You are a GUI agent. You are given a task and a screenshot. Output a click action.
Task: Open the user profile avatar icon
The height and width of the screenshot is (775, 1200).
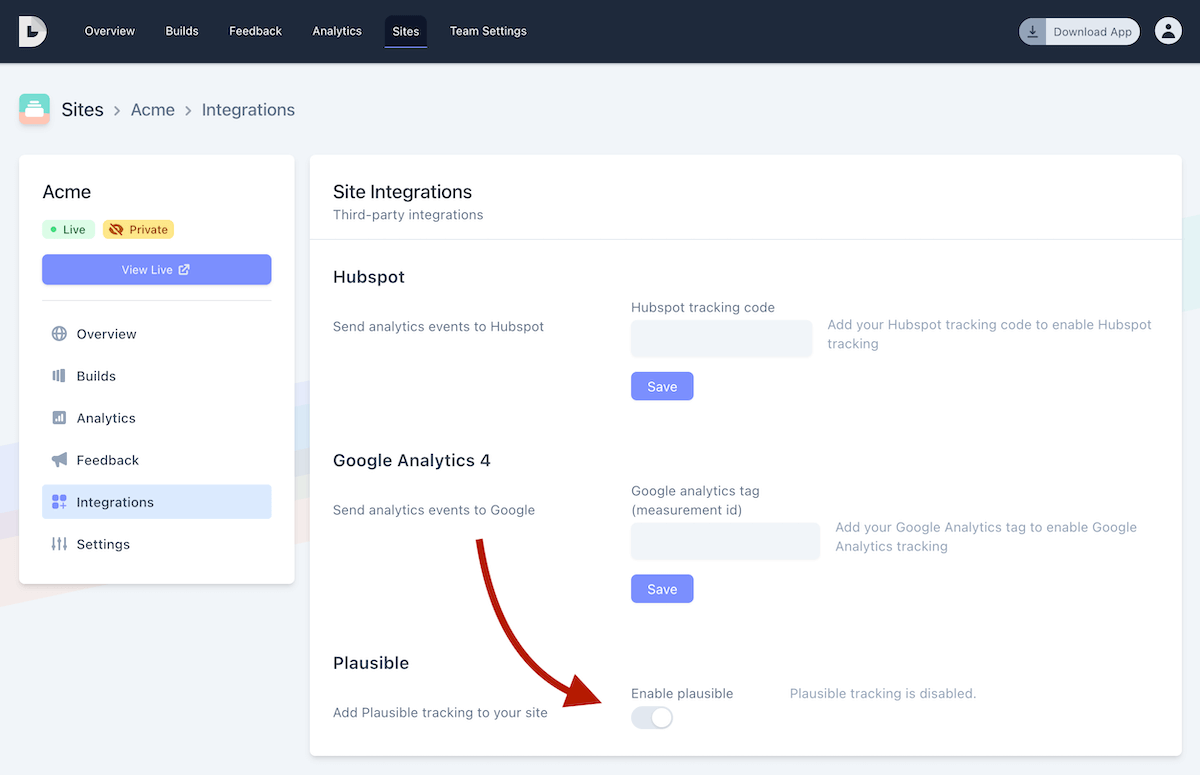(1168, 31)
